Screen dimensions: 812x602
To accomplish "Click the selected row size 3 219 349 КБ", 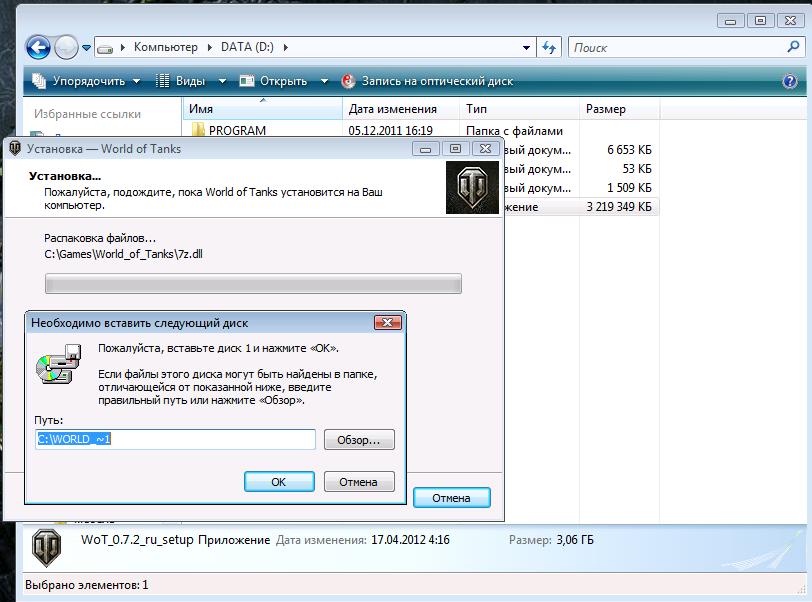I will (619, 207).
